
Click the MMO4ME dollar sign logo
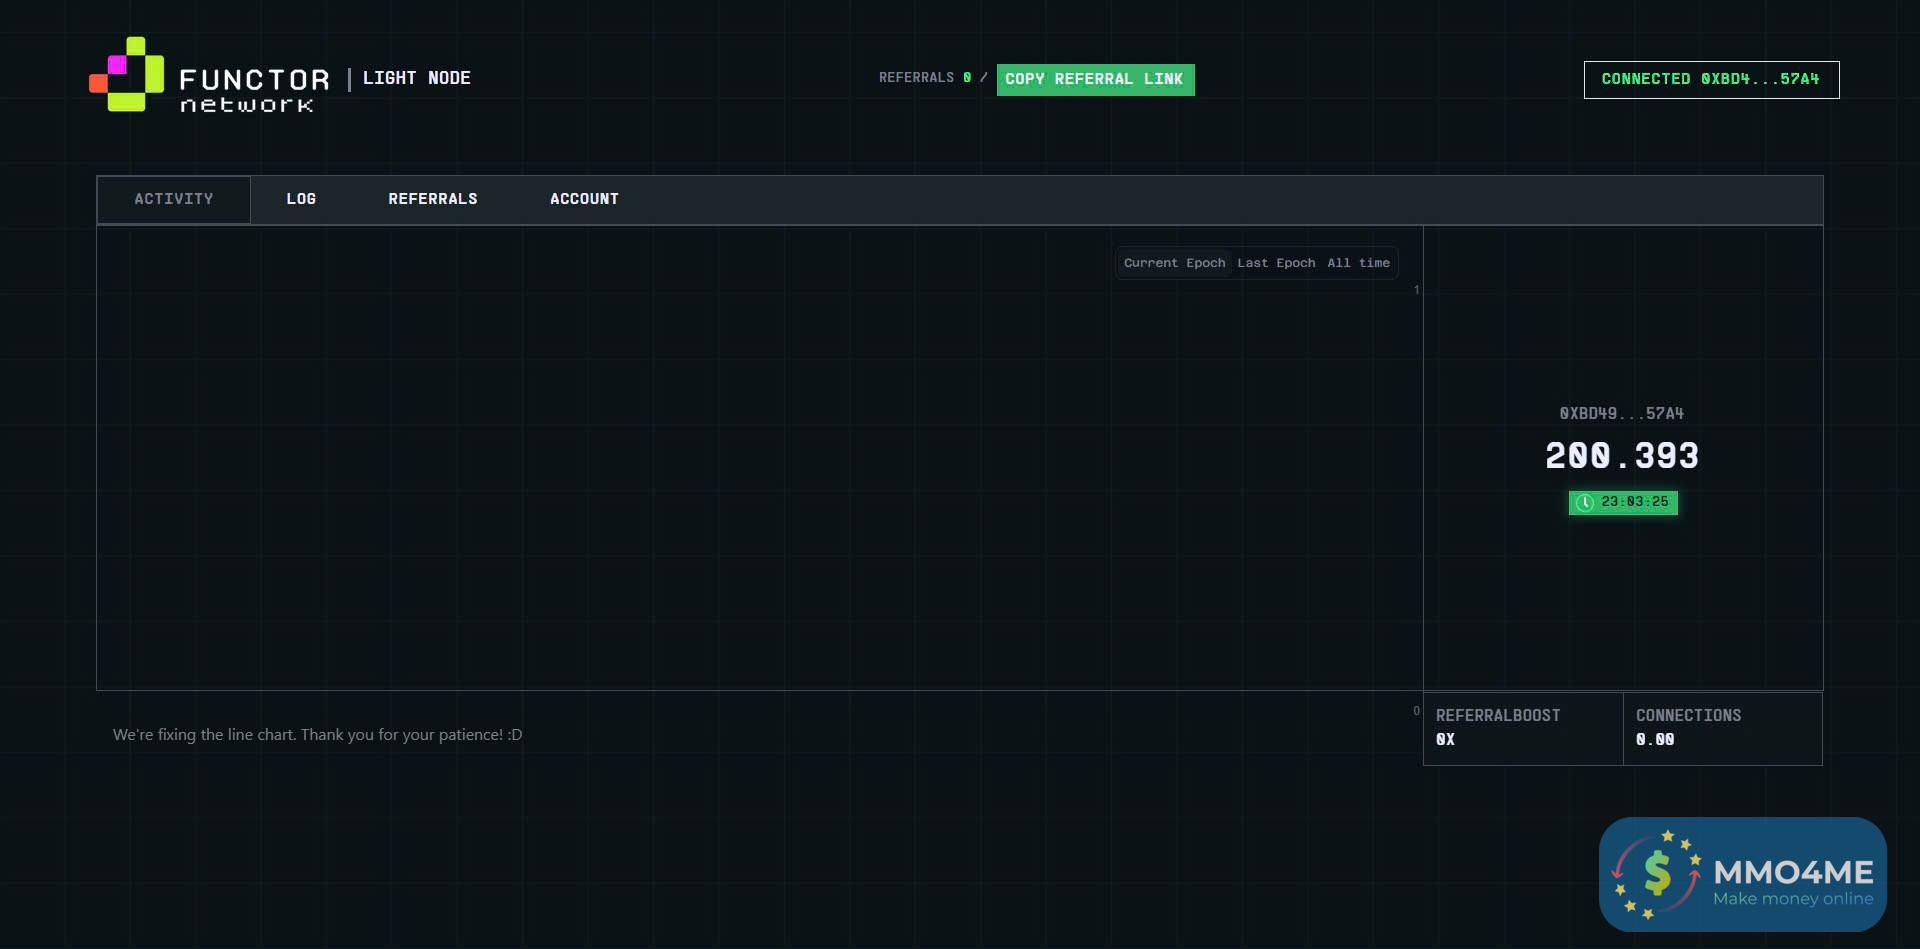pyautogui.click(x=1657, y=874)
